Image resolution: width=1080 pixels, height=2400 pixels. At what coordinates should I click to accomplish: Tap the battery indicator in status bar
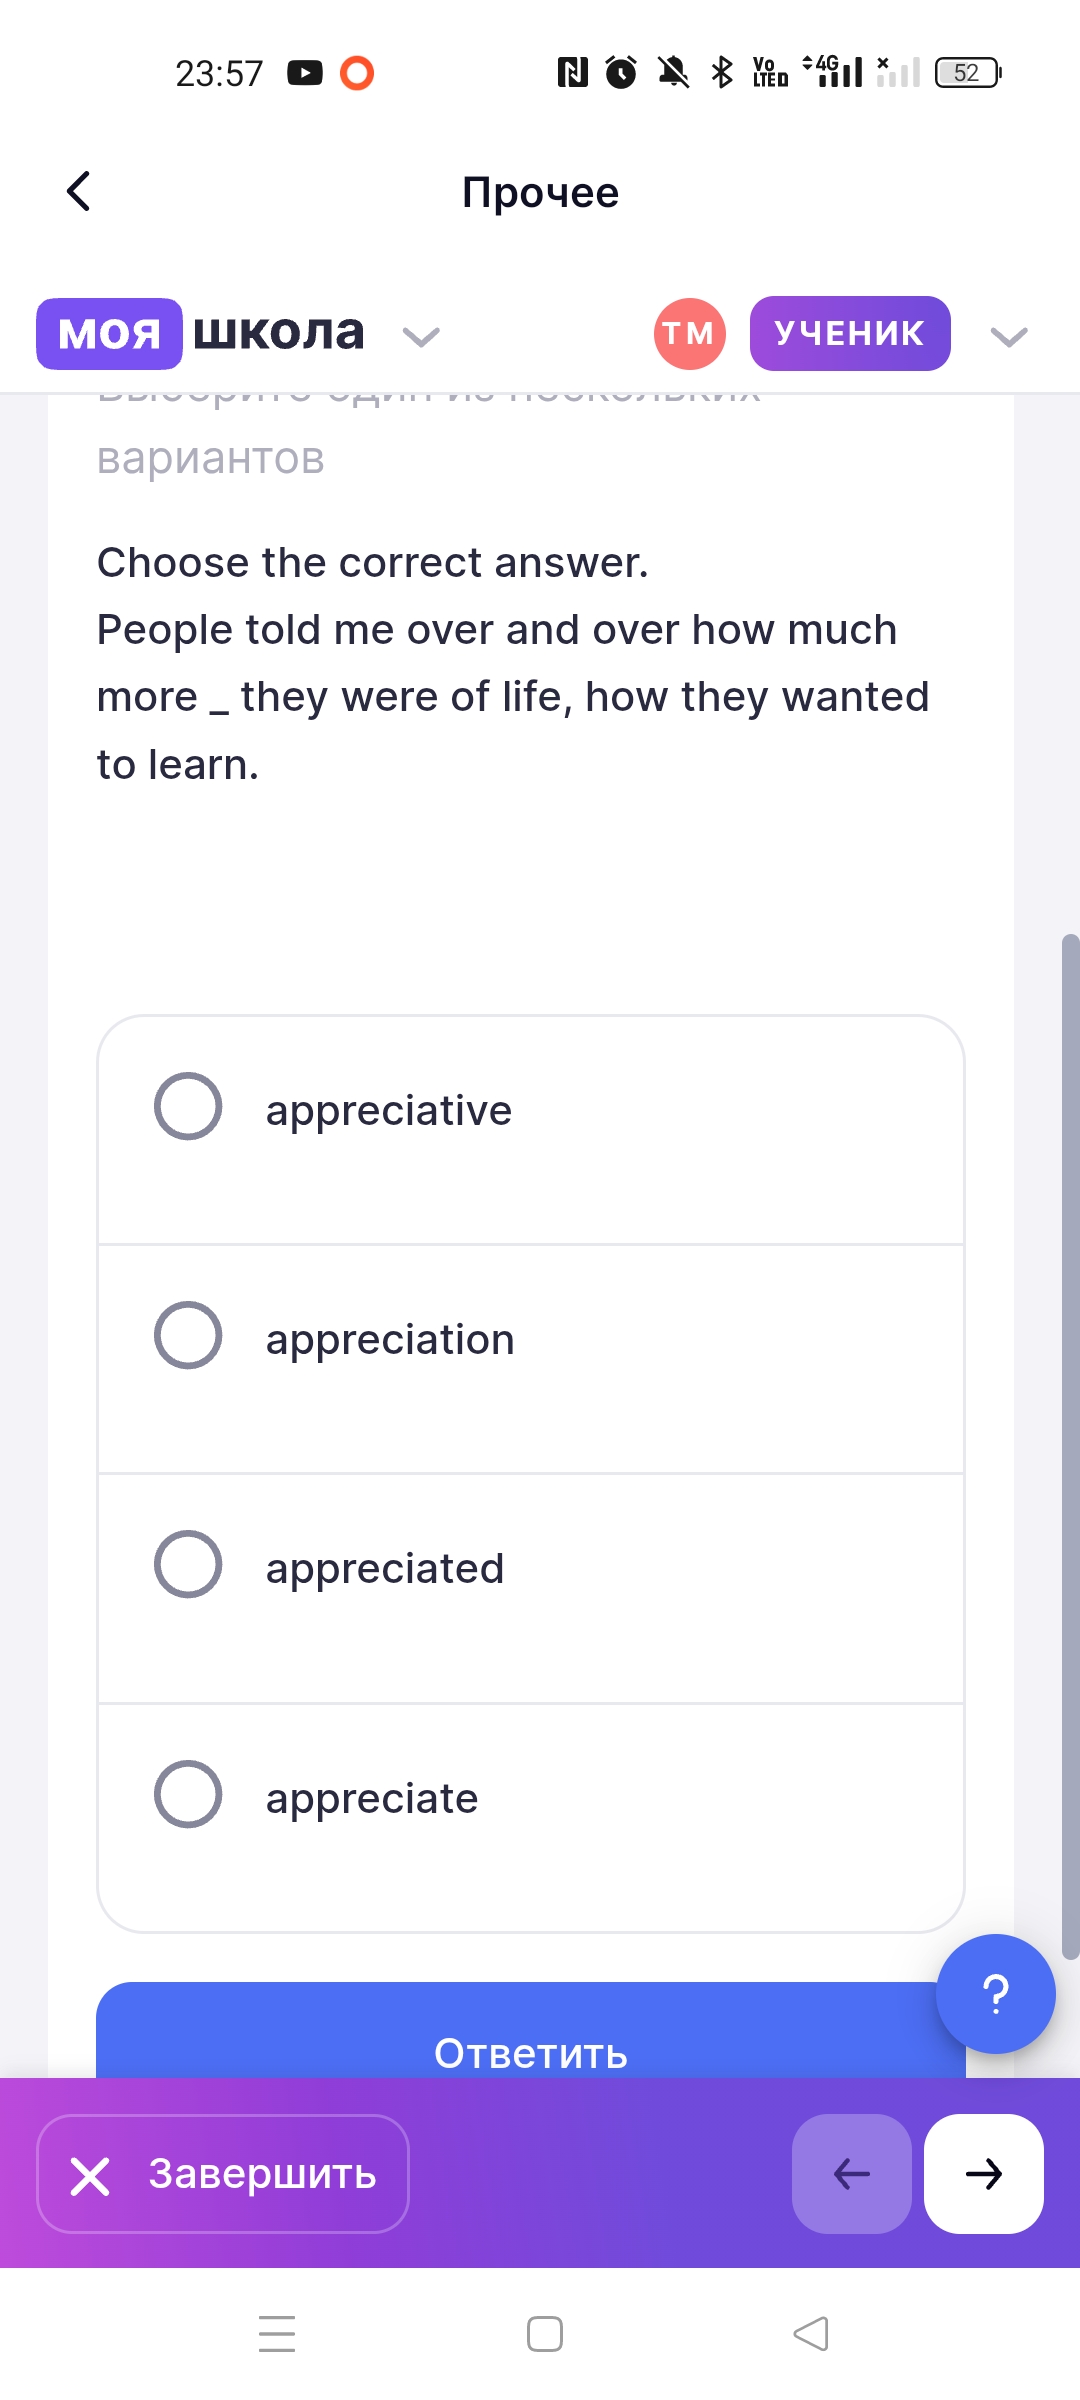pos(967,73)
